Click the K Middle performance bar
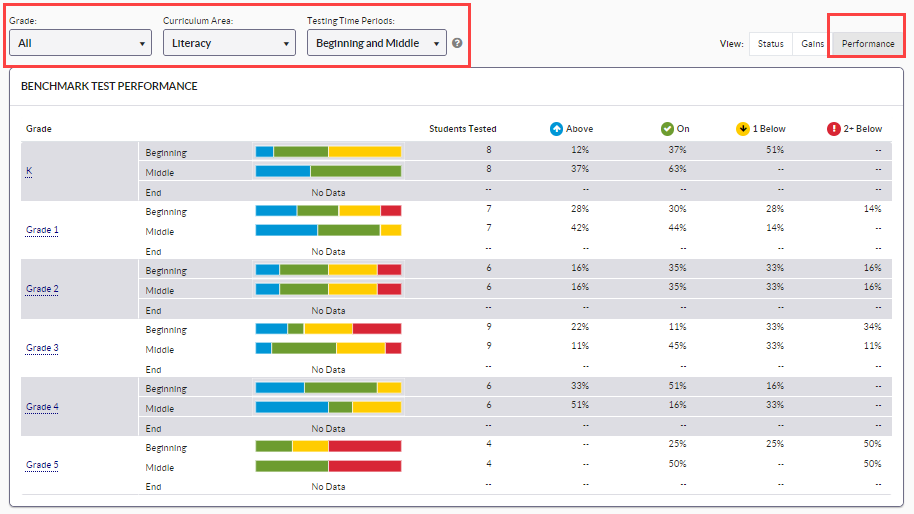 pyautogui.click(x=328, y=171)
